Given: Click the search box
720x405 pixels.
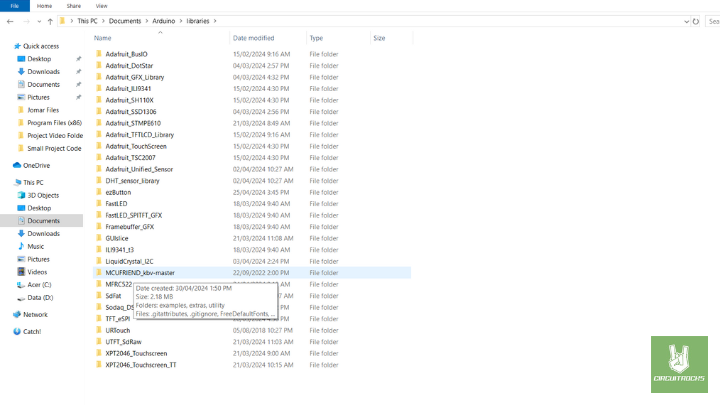Looking at the screenshot, I should click(x=713, y=22).
